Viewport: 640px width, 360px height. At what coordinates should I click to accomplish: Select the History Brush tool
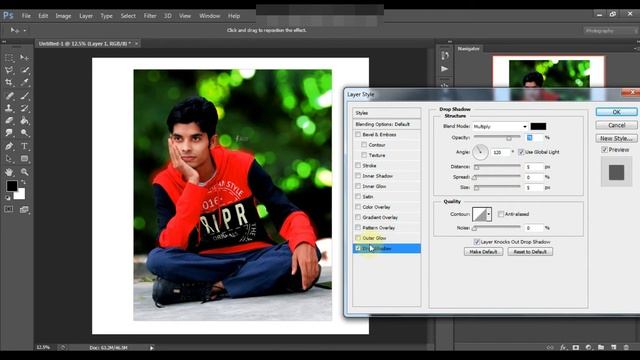tap(24, 109)
